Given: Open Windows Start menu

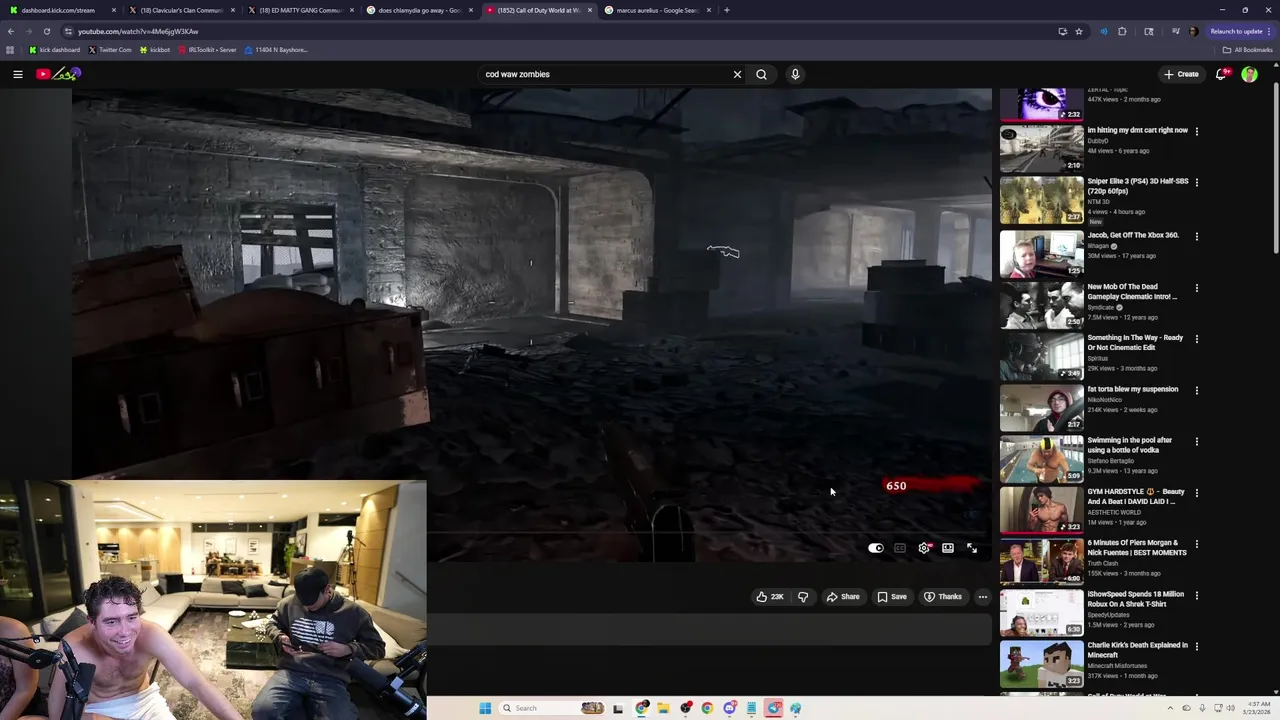Looking at the screenshot, I should pos(485,708).
